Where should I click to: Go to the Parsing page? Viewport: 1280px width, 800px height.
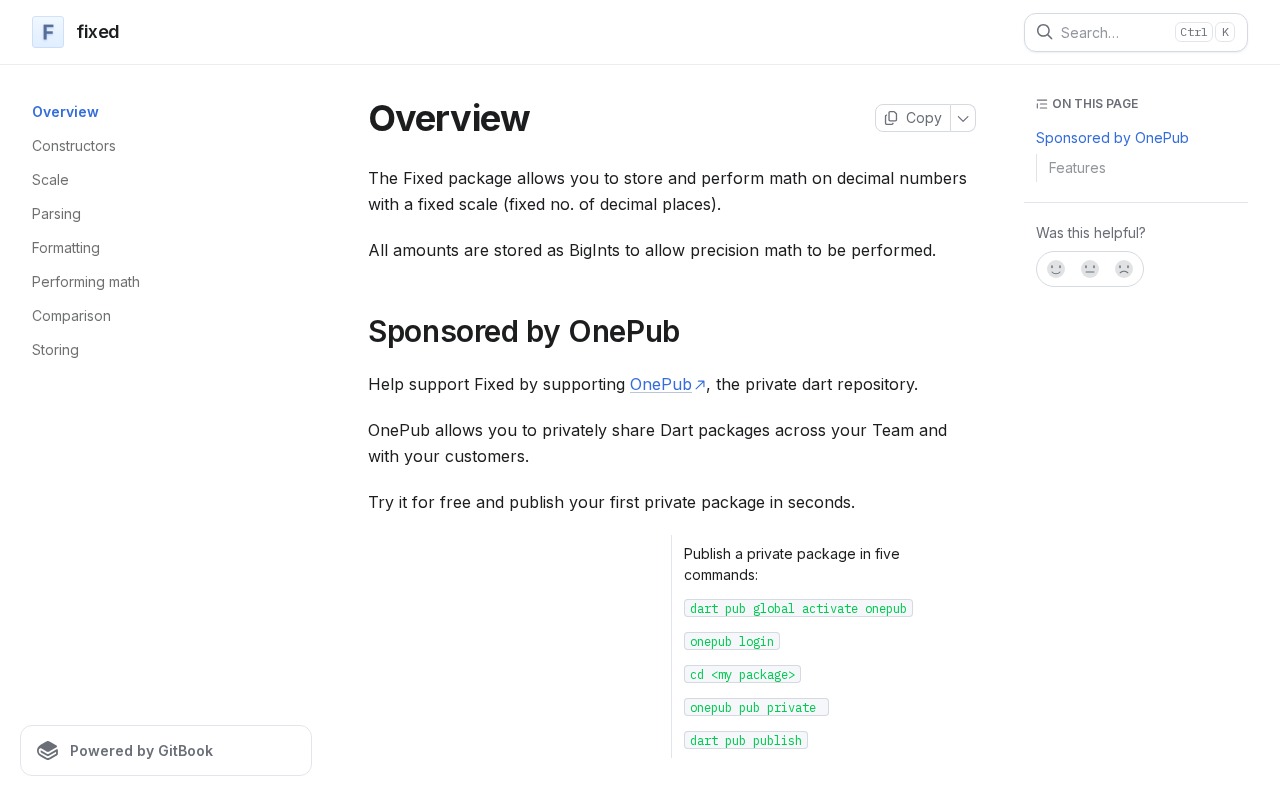56,214
